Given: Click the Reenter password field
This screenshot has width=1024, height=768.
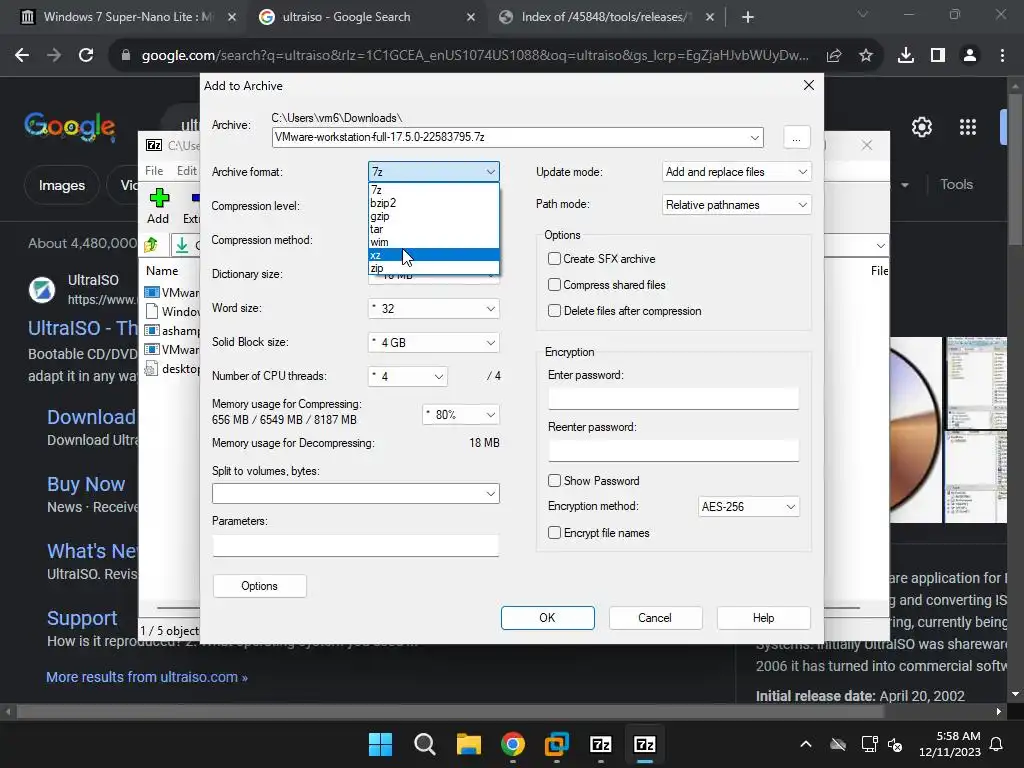Looking at the screenshot, I should (x=673, y=451).
